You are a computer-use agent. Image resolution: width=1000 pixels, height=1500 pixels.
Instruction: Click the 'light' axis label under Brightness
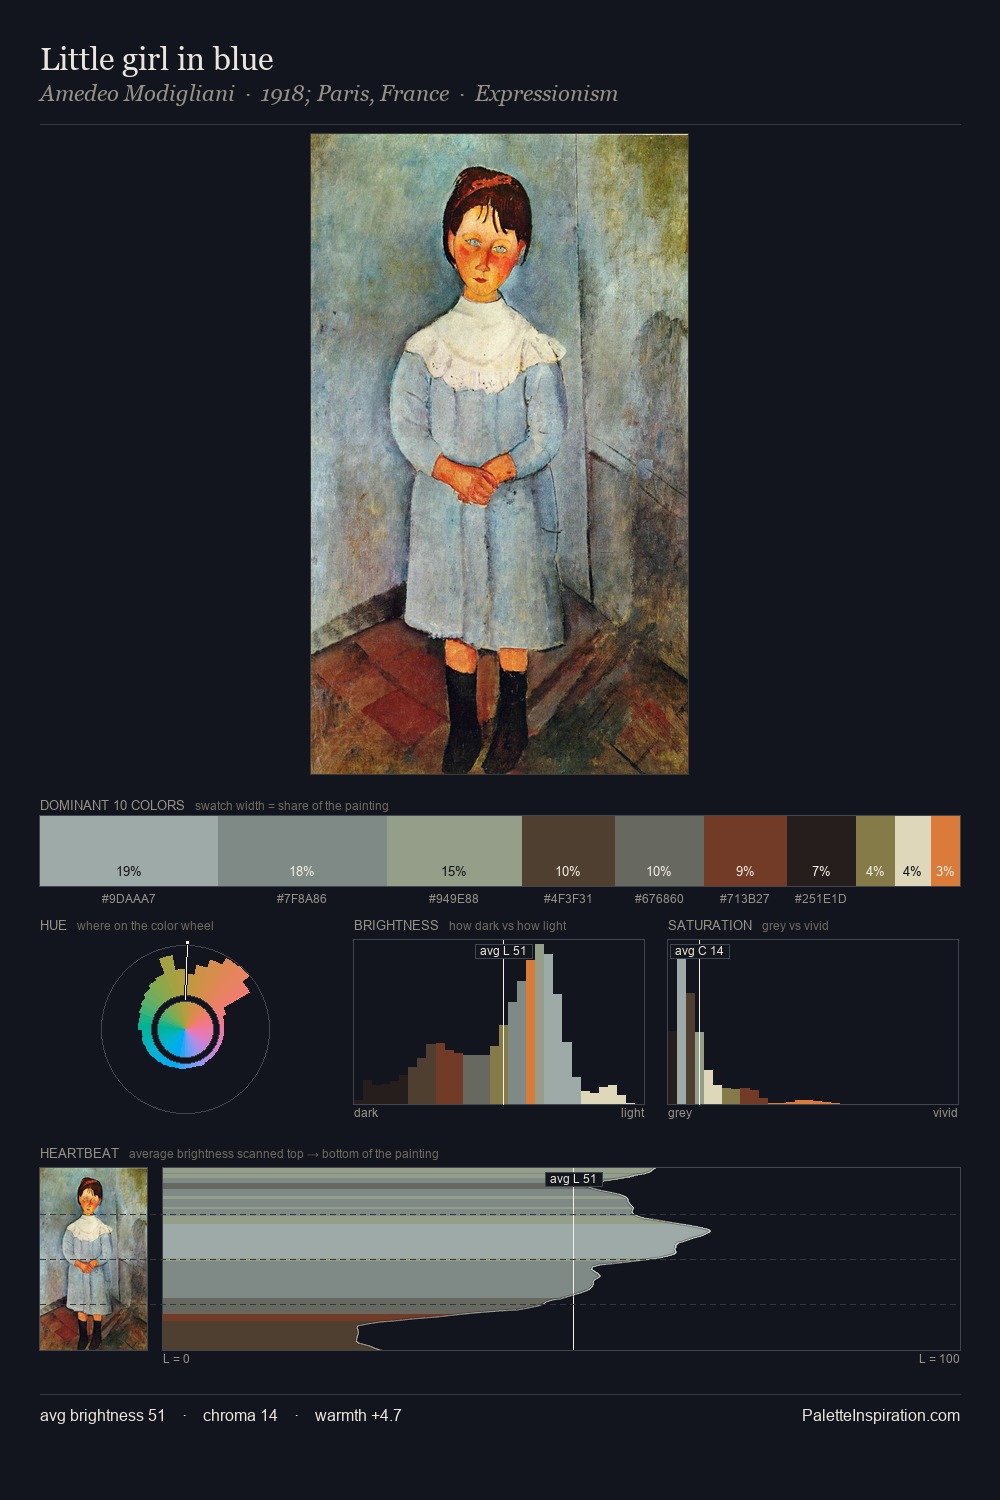pyautogui.click(x=632, y=1112)
